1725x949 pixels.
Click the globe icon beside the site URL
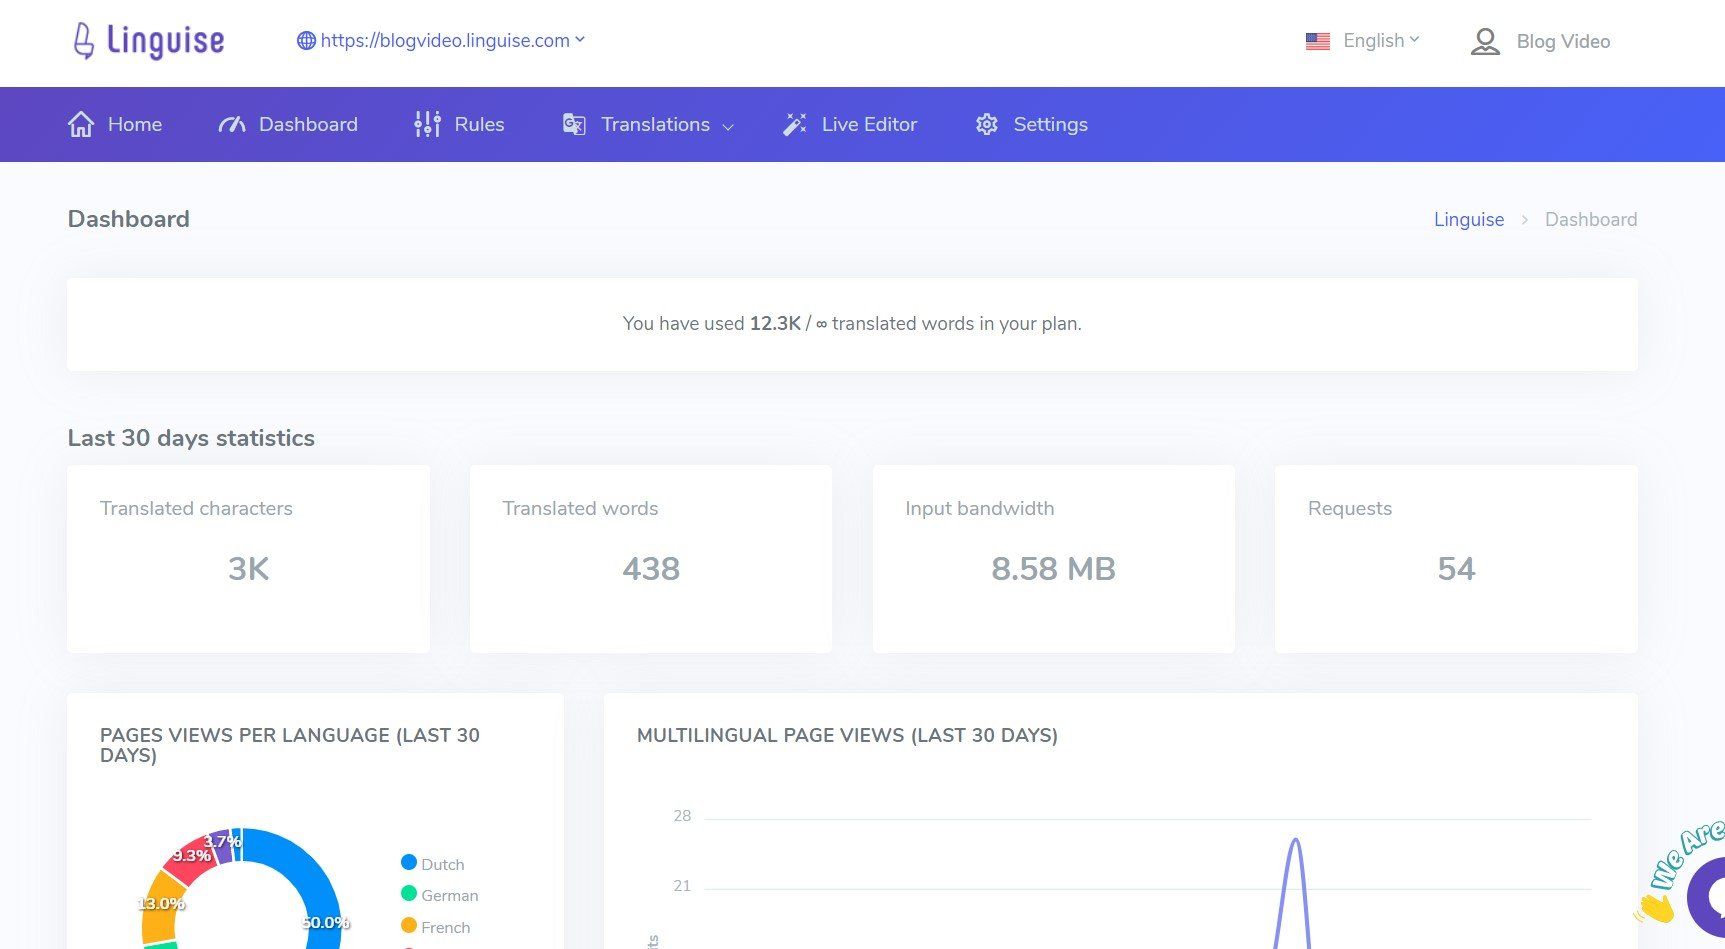click(x=306, y=41)
